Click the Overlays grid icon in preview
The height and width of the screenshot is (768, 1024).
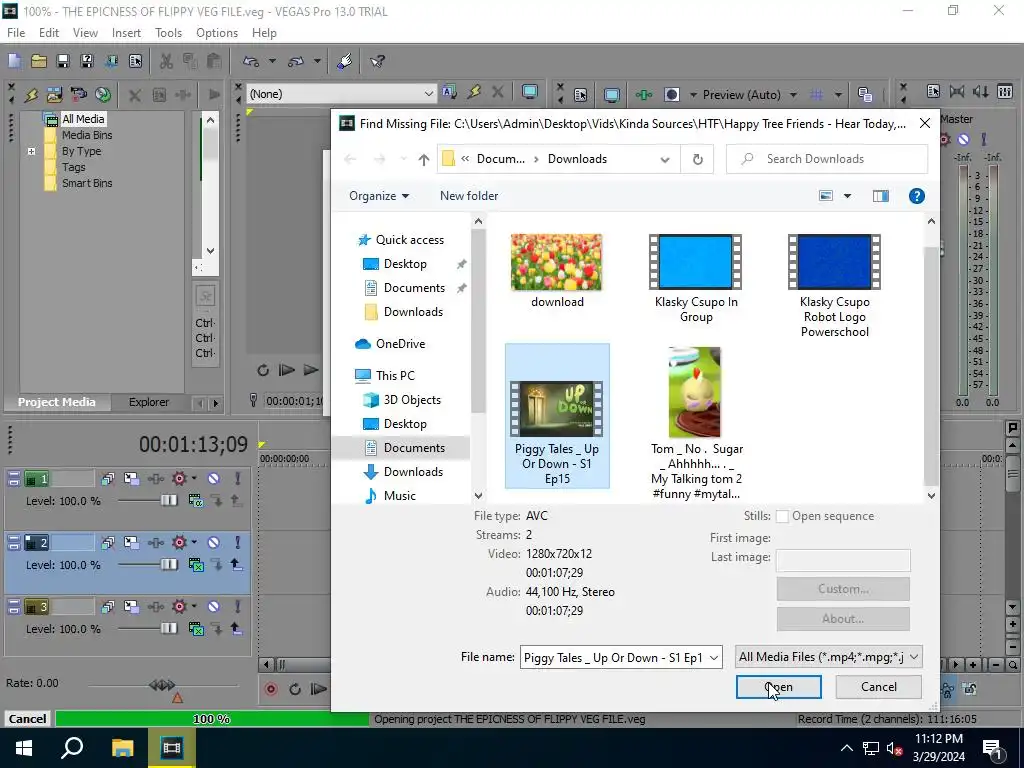816,95
